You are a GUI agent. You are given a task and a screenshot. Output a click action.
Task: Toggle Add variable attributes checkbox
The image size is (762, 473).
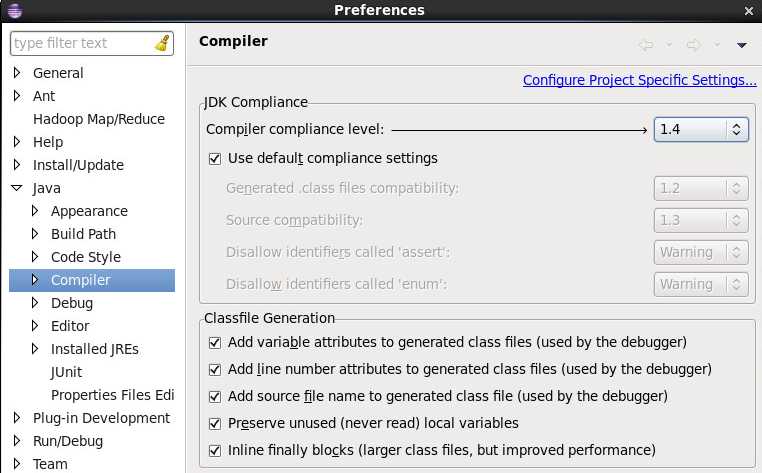click(215, 343)
